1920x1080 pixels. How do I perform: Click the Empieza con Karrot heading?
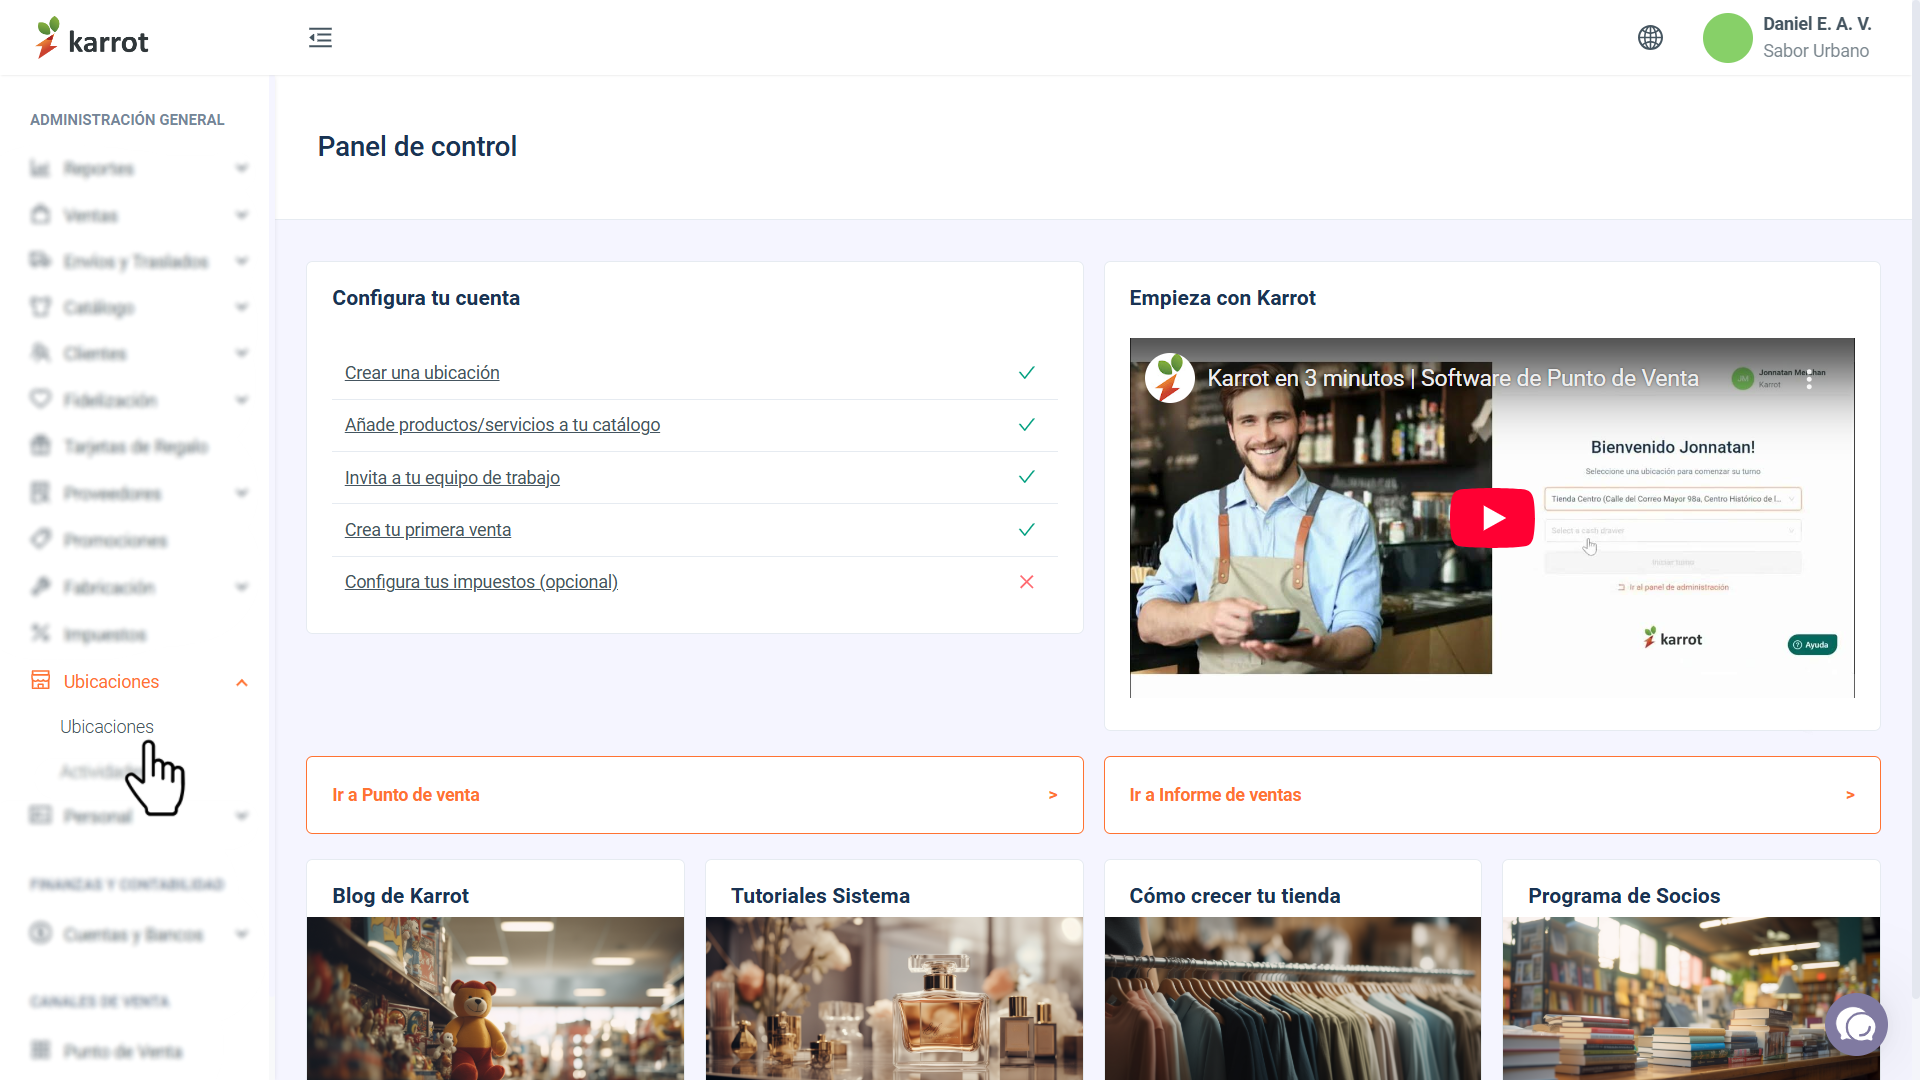(1222, 298)
